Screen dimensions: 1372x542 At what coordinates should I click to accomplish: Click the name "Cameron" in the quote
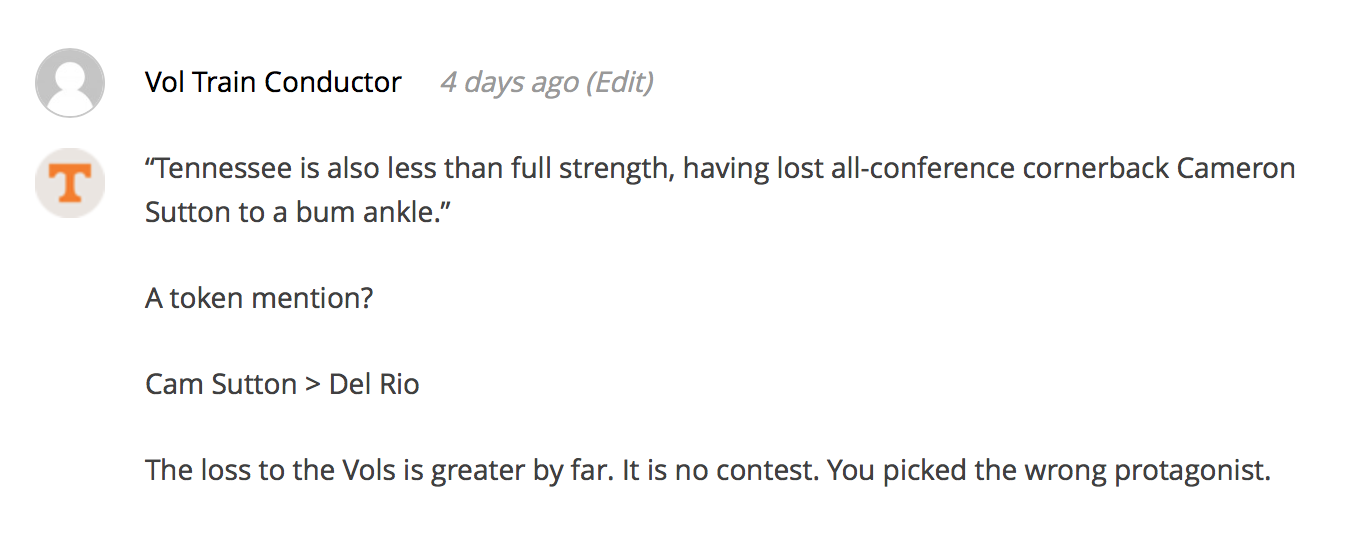[1236, 168]
